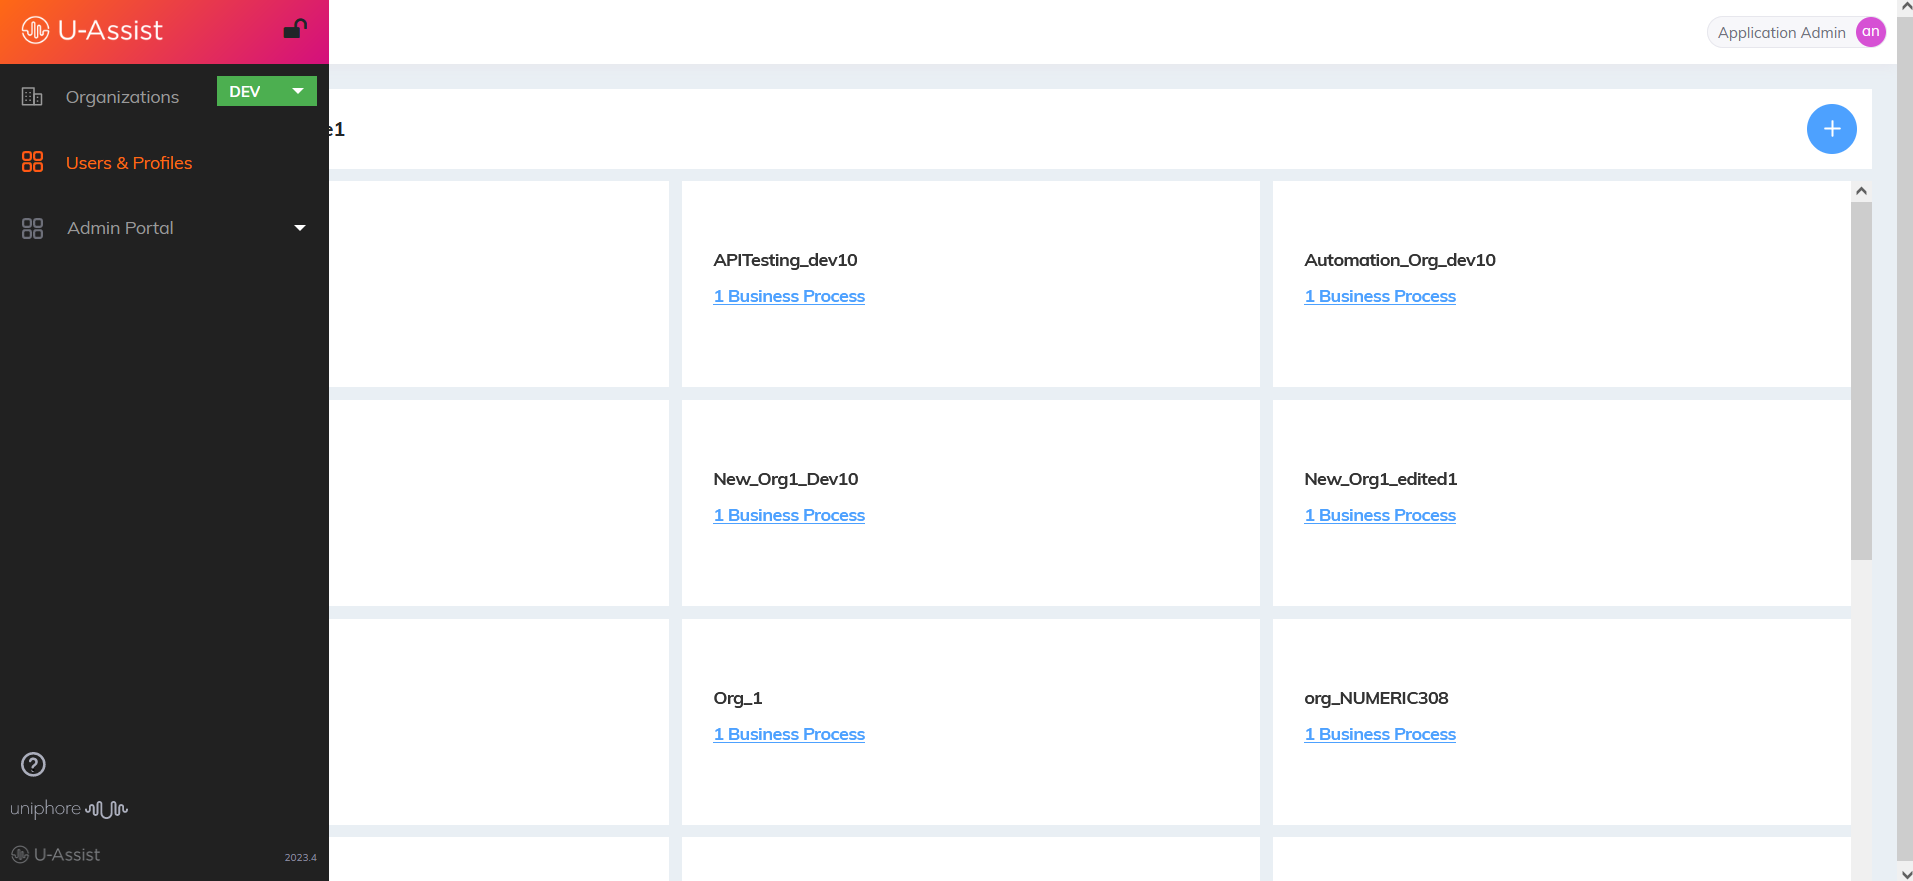Open the DEV environment dropdown
Viewport: 1913px width, 881px height.
[x=267, y=91]
